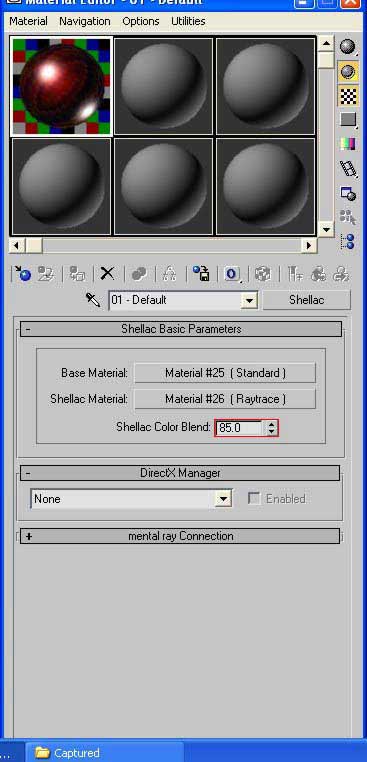This screenshot has height=762, width=367.
Task: Open the Navigation menu
Action: [85, 21]
